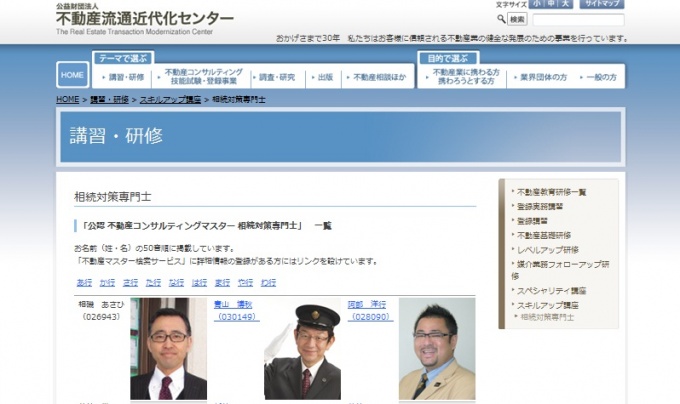
Task: Click the HOME navigation button
Action: [72, 75]
